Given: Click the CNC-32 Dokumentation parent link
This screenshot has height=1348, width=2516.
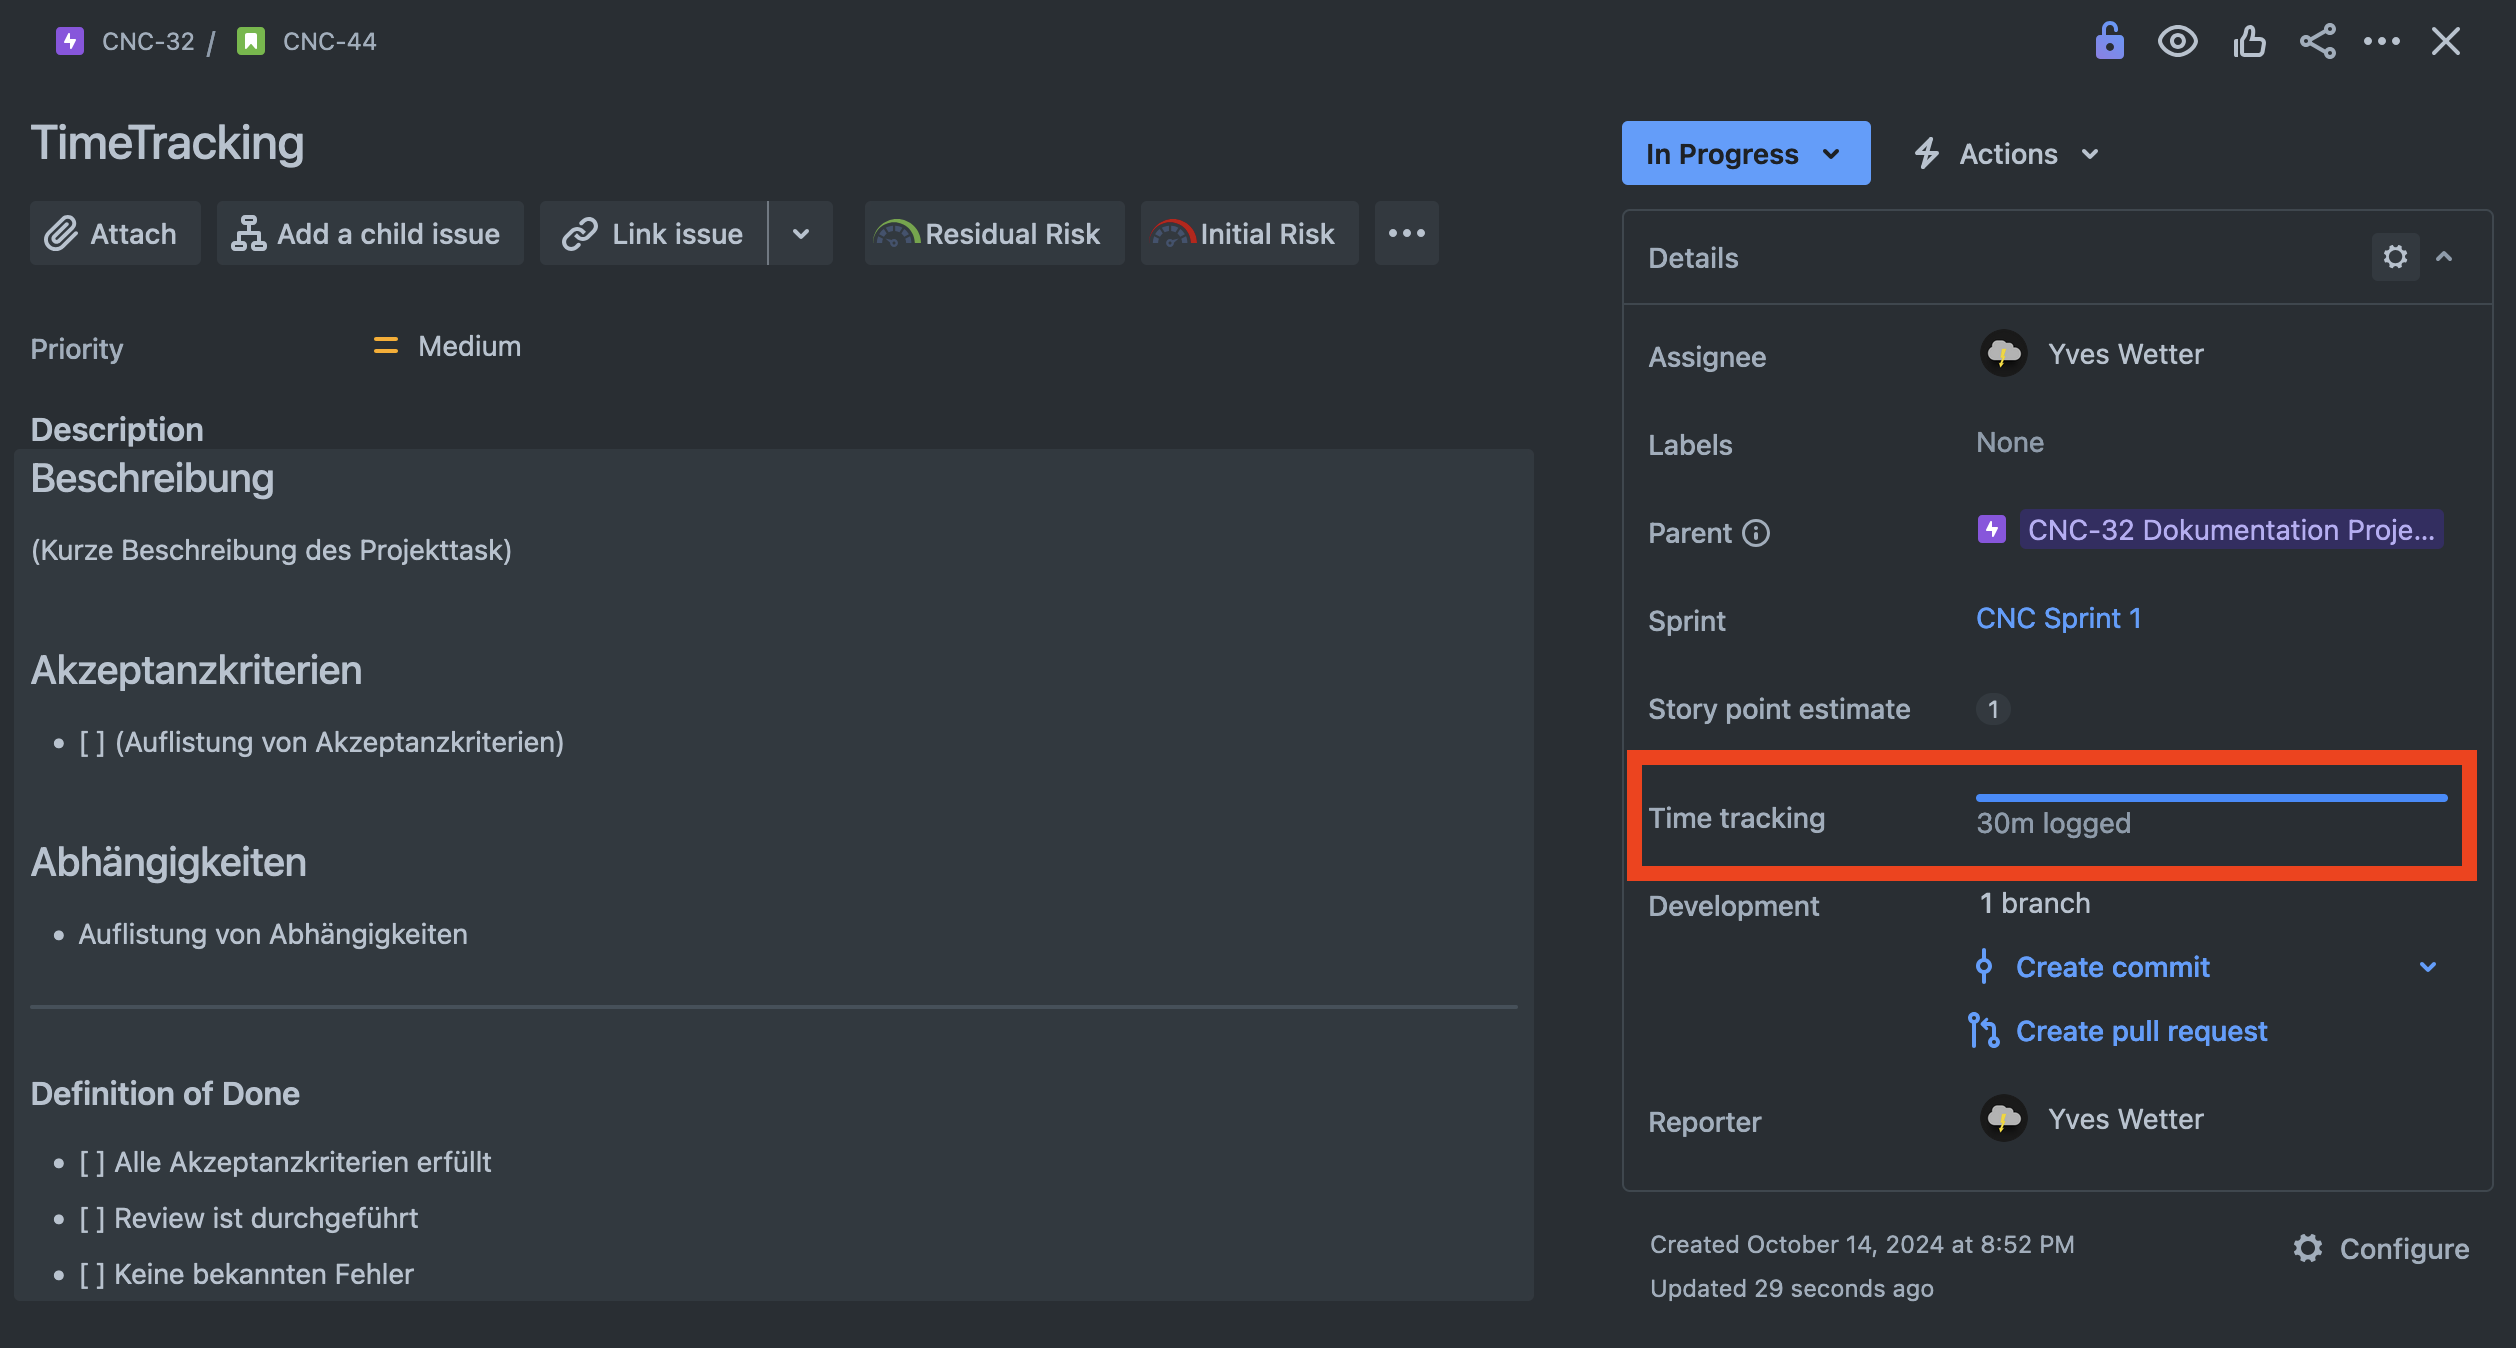Looking at the screenshot, I should pyautogui.click(x=2213, y=529).
